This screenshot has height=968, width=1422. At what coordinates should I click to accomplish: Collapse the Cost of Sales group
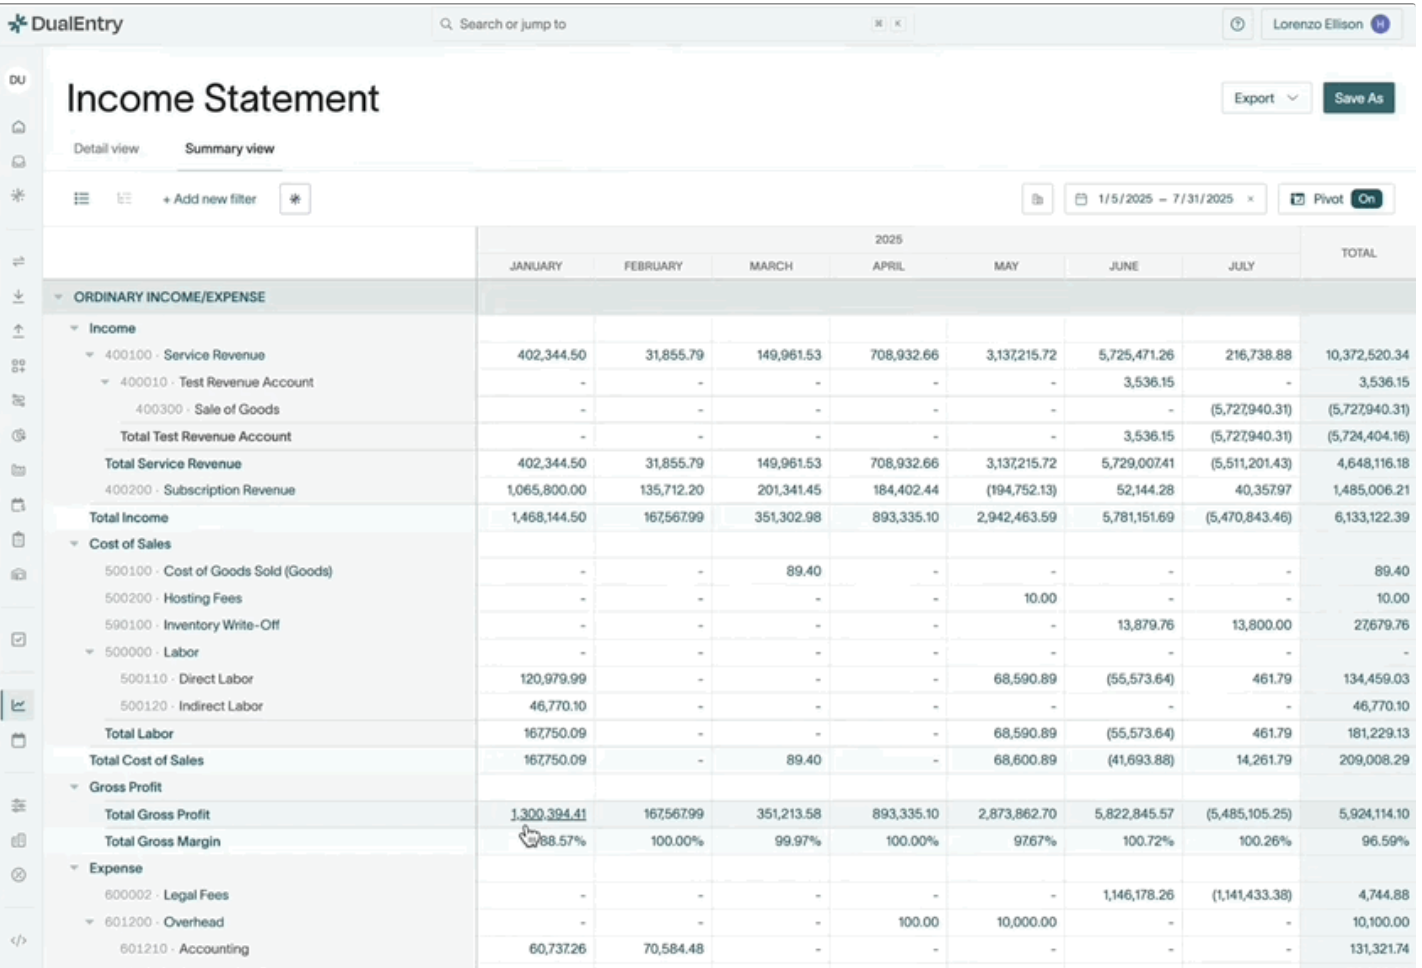(x=74, y=544)
